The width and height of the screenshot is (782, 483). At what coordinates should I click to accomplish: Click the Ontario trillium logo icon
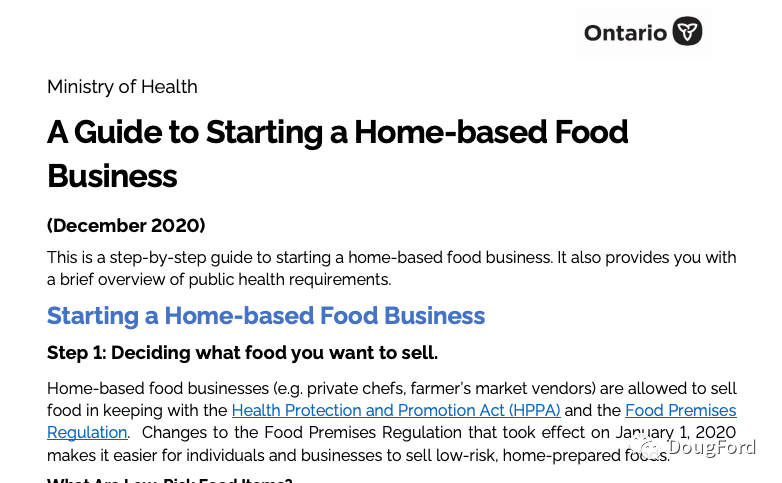pos(687,32)
